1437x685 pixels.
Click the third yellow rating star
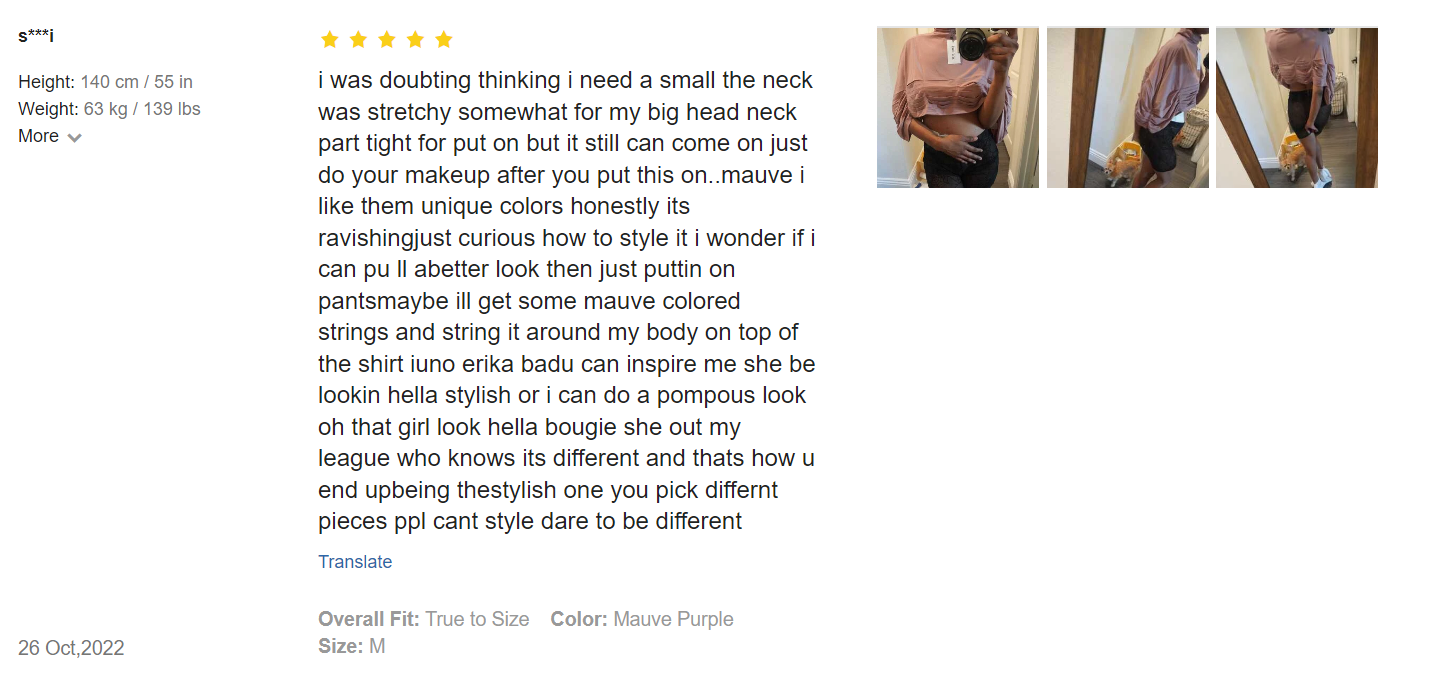click(387, 40)
